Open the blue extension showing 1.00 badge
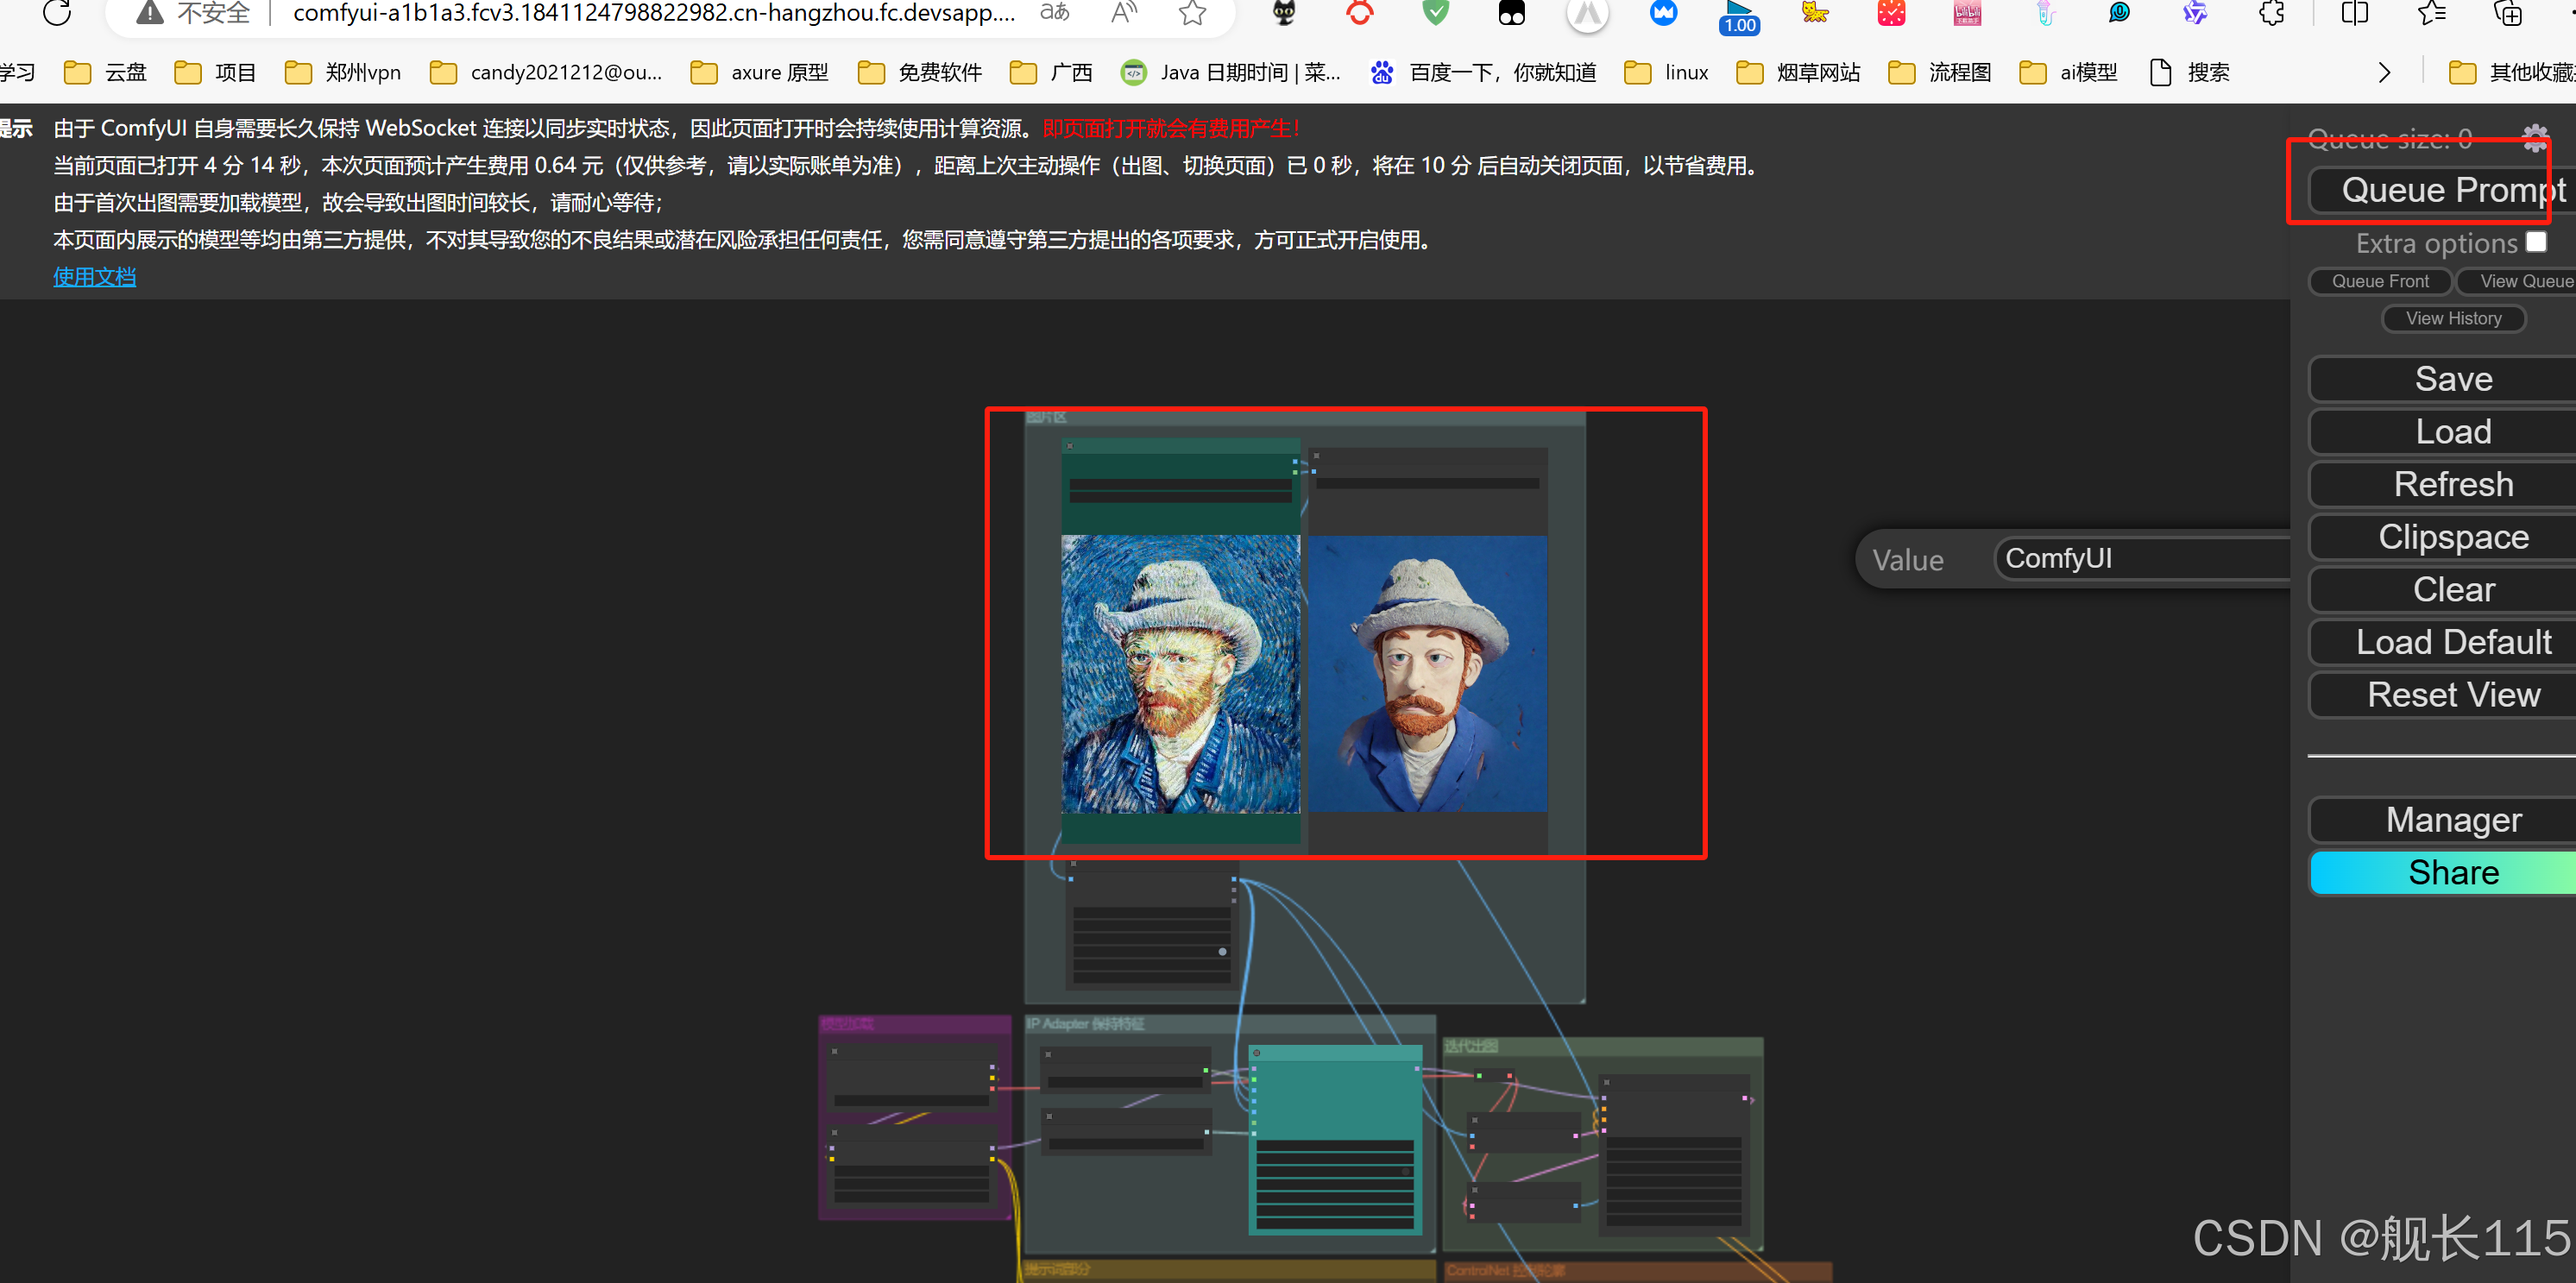Viewport: 2576px width, 1283px height. [1739, 17]
